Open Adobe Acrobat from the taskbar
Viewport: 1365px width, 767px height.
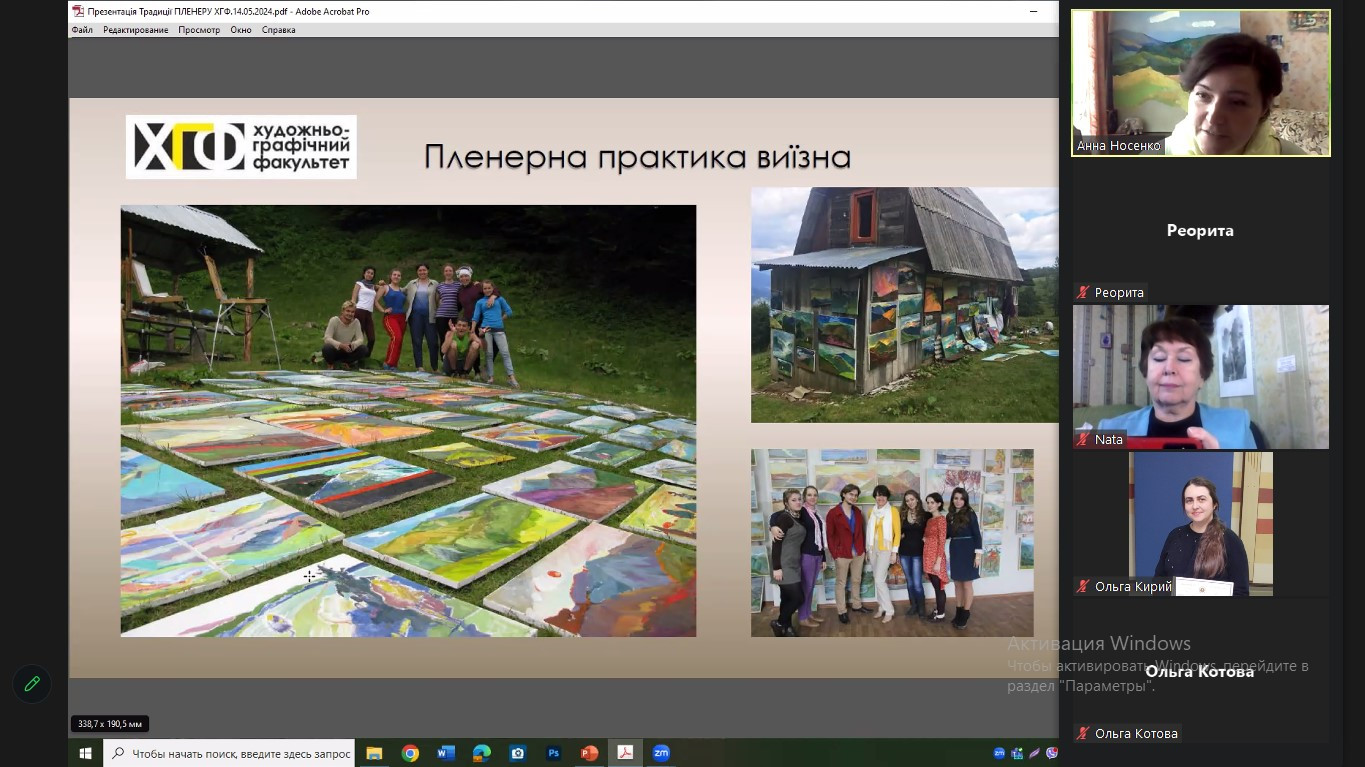(x=625, y=753)
